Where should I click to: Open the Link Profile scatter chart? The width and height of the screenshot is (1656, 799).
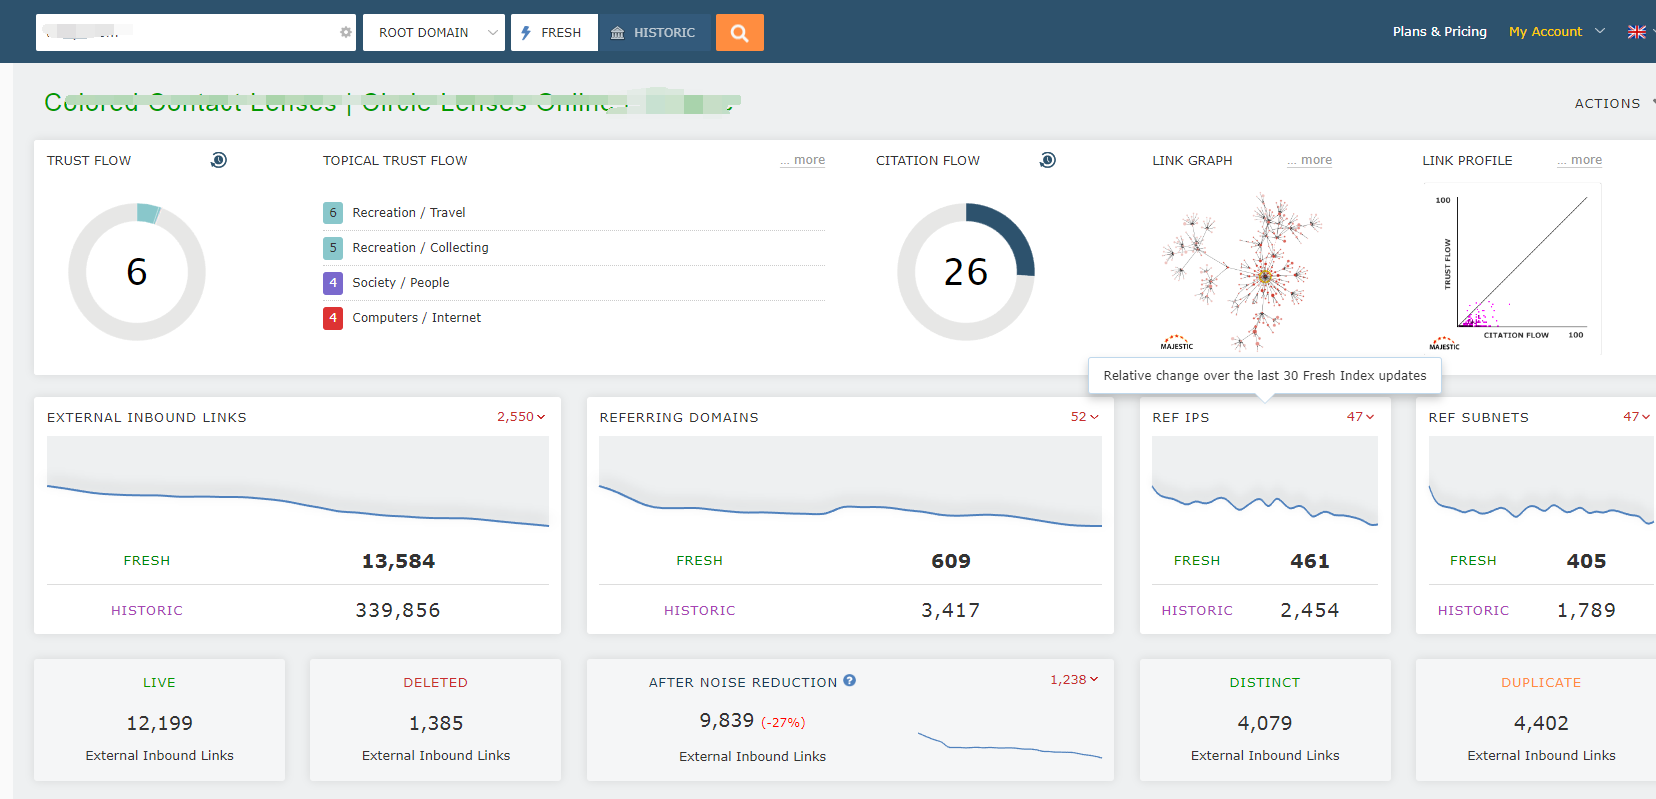point(1512,268)
